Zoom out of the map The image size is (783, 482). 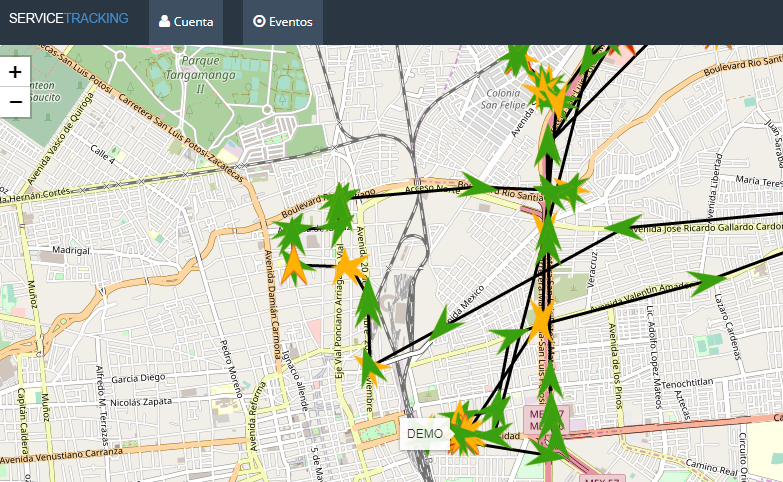click(x=15, y=101)
